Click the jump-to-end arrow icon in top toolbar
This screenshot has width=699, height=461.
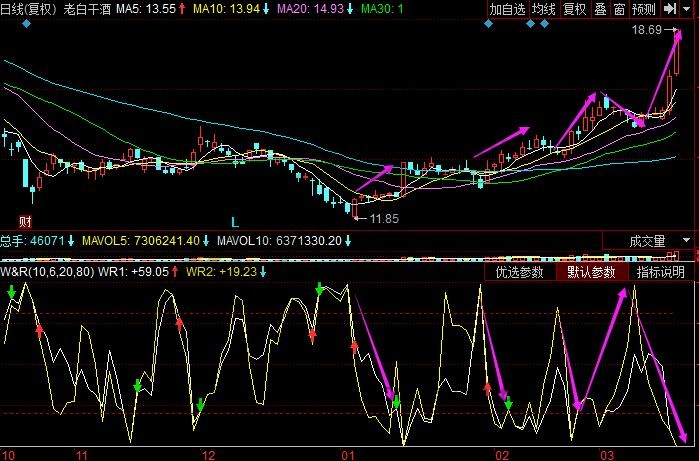click(670, 9)
